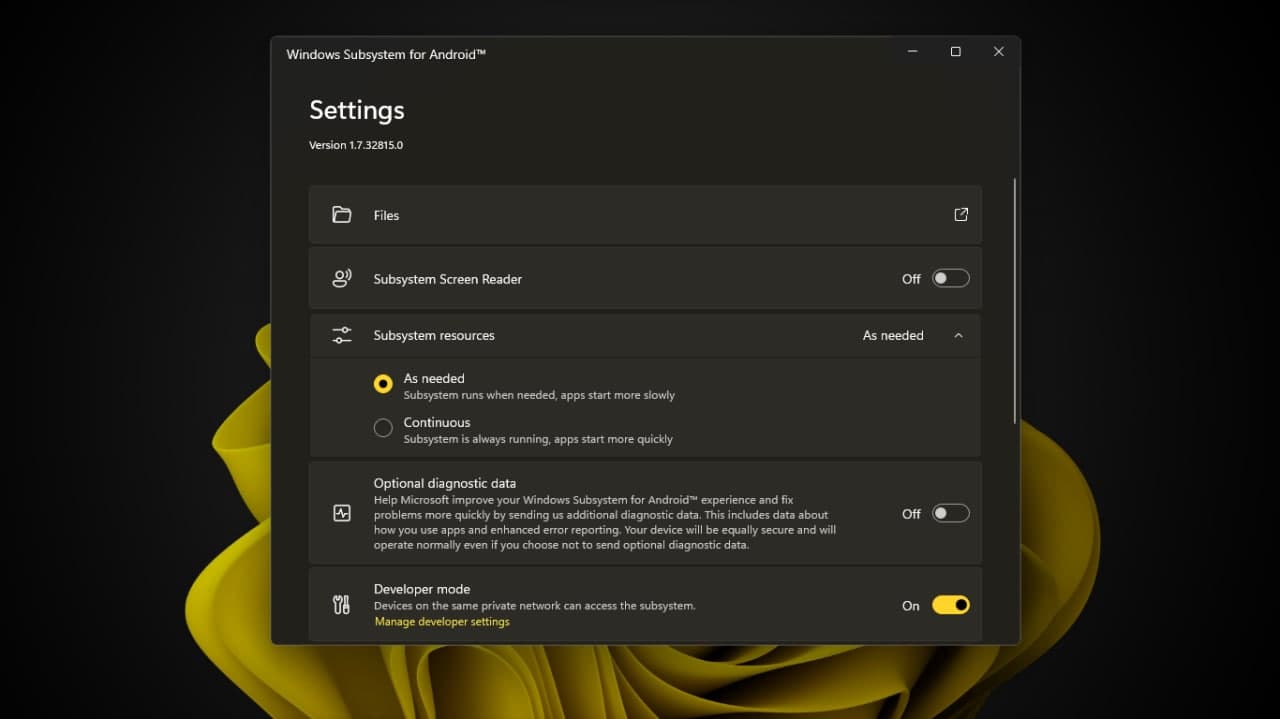Click the minimize icon on the window

pos(911,51)
